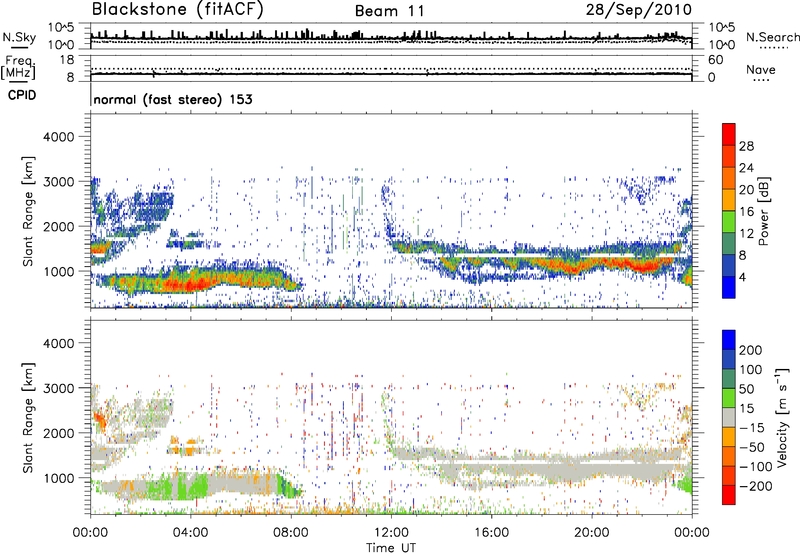Screen dimensions: 800x554
Task: Click the 'Time UT' axis label
Action: click(391, 548)
